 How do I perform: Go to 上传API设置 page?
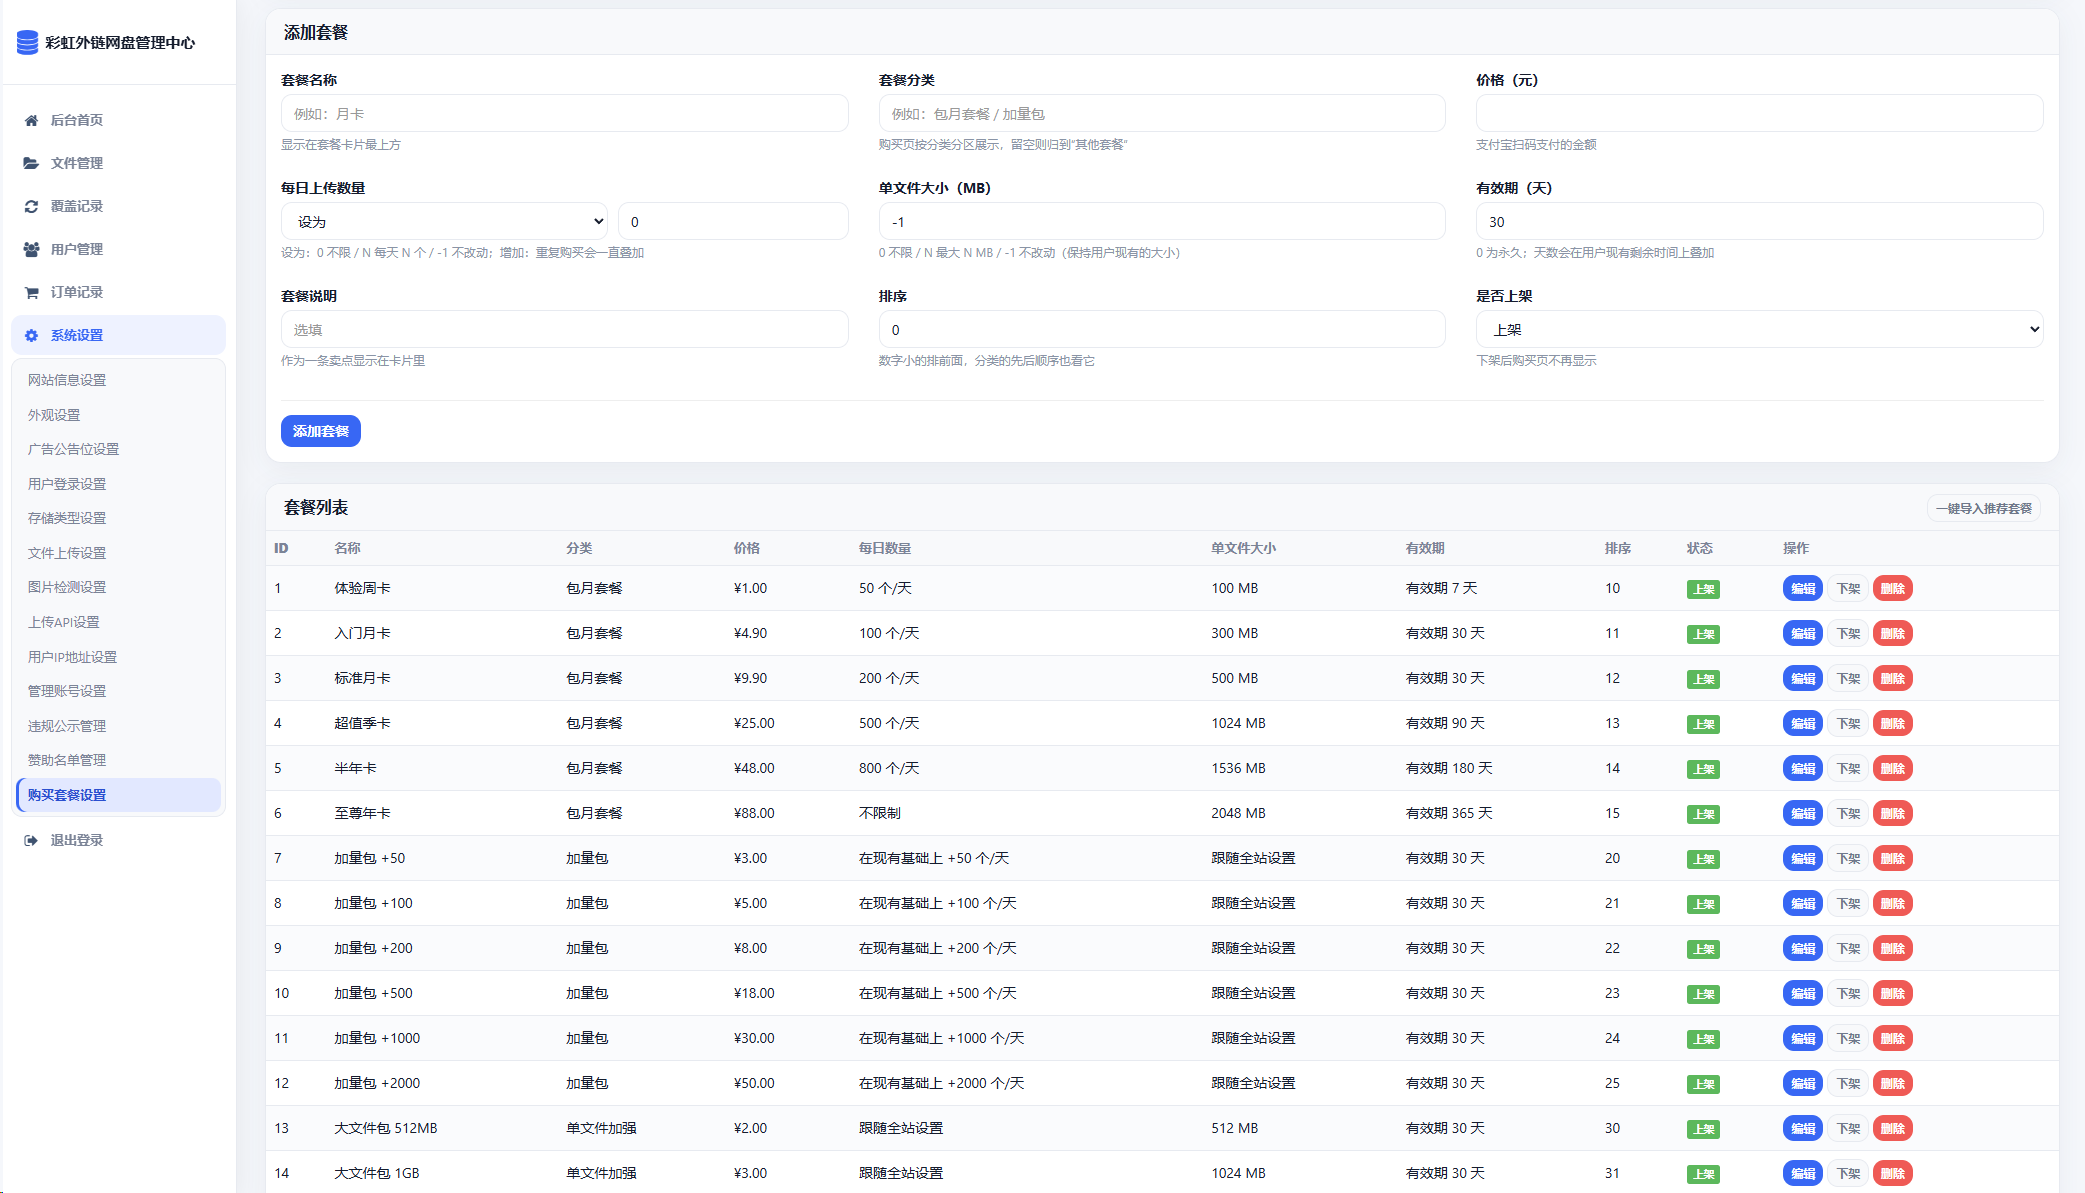[64, 622]
